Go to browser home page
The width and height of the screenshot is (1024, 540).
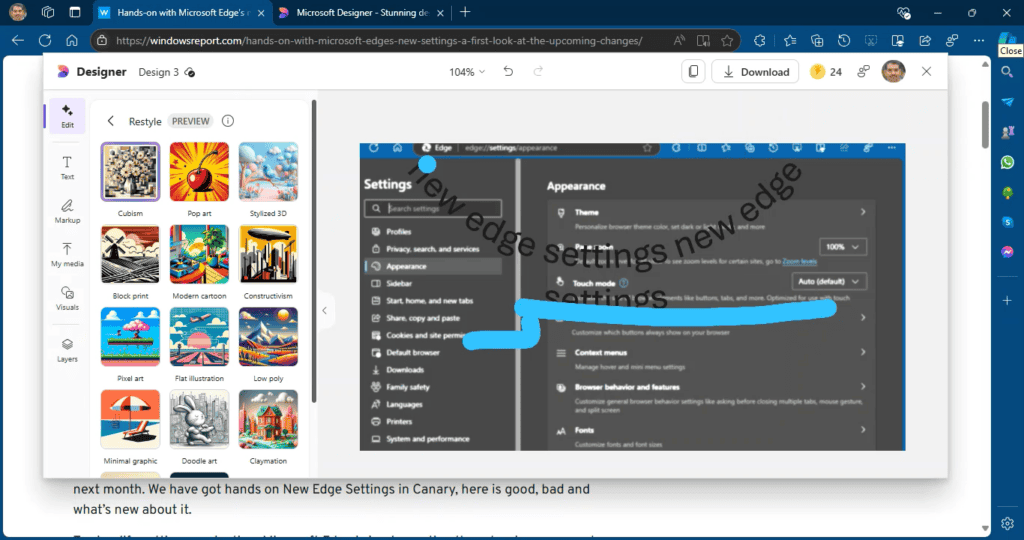[x=72, y=40]
